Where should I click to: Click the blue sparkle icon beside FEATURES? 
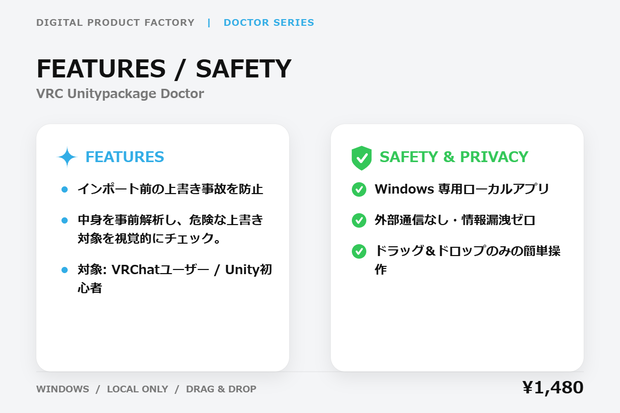67,157
